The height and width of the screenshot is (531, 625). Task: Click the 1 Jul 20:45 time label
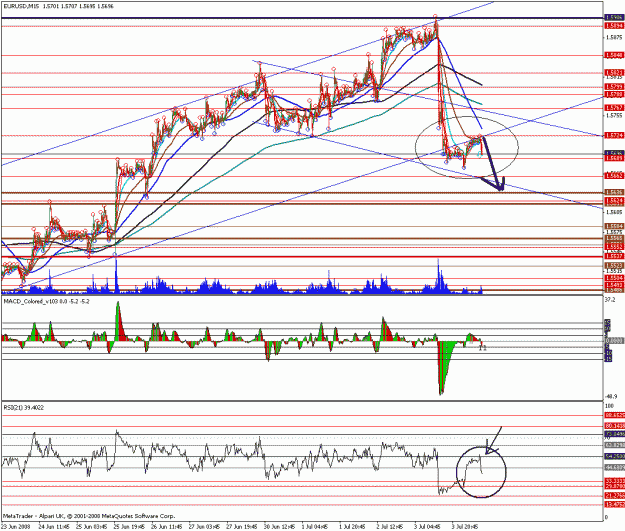pyautogui.click(x=353, y=527)
